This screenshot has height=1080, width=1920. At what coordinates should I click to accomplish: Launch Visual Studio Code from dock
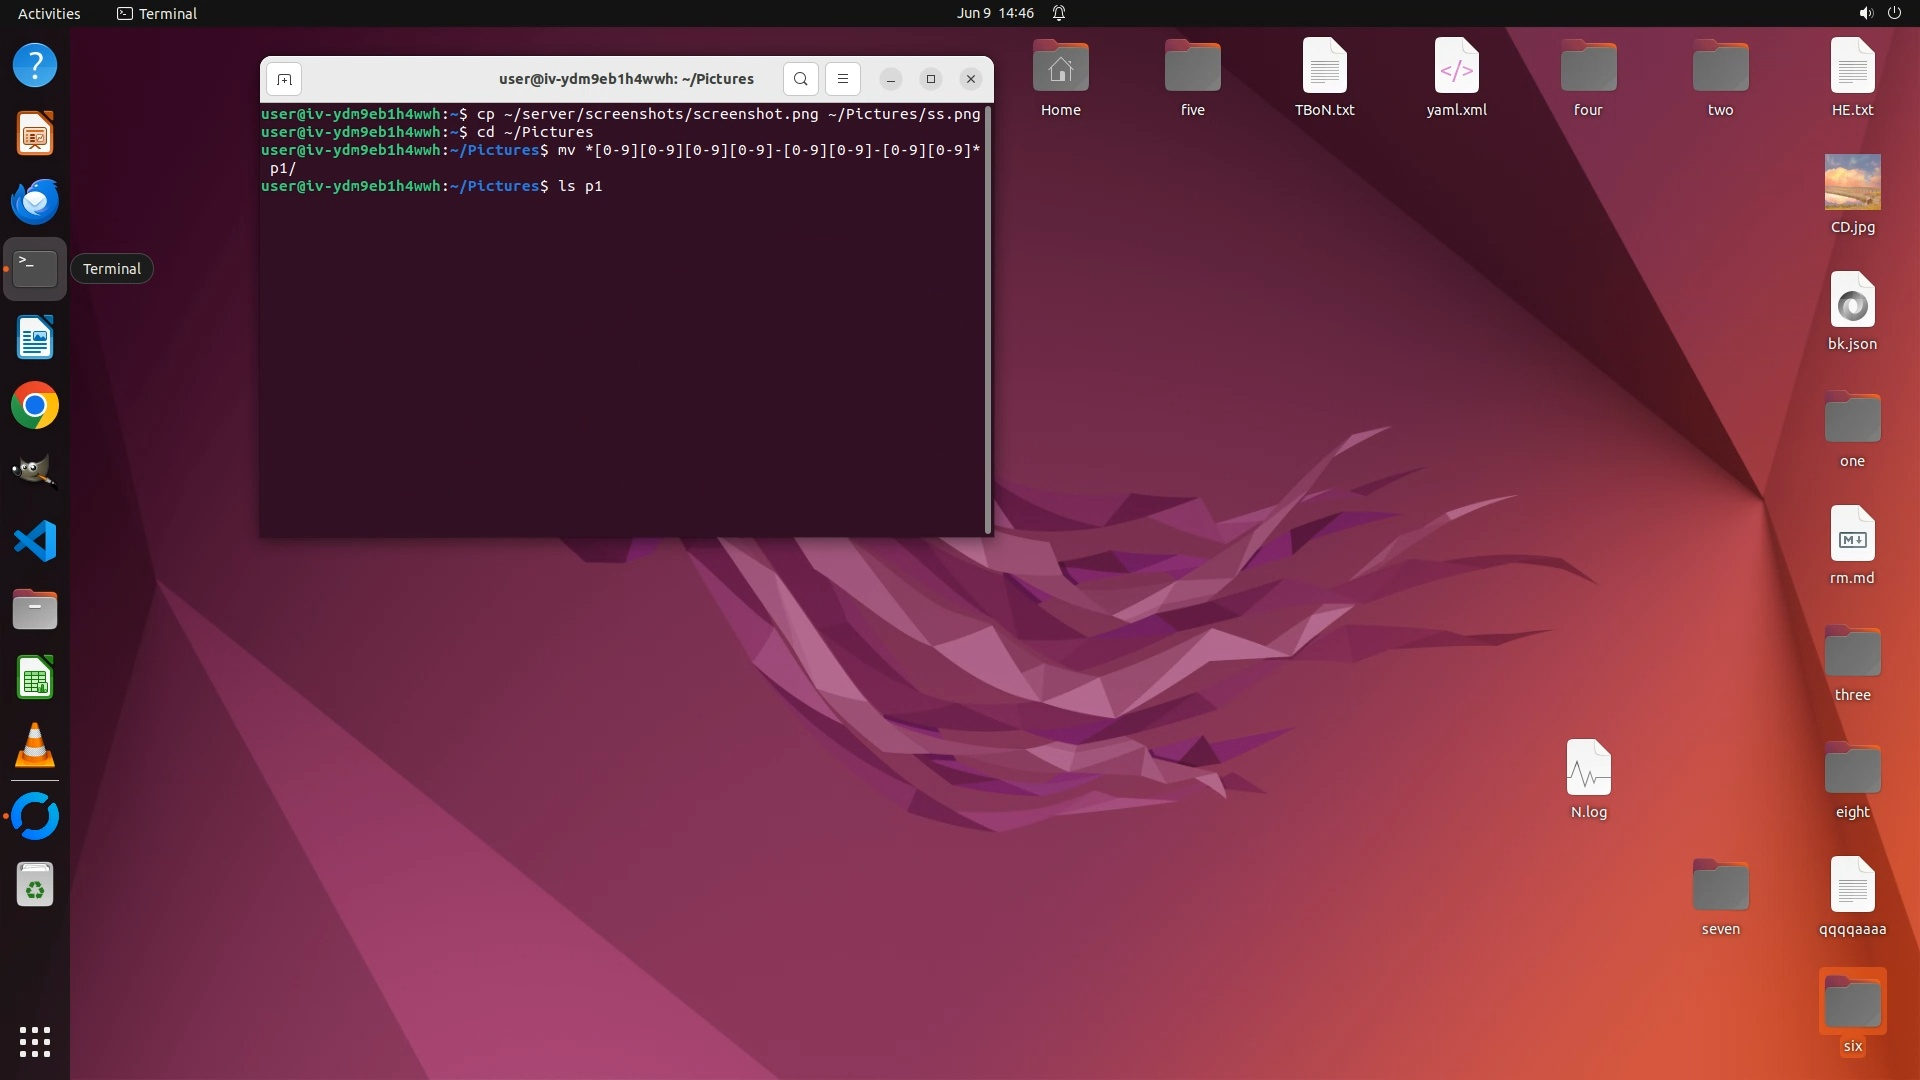35,541
